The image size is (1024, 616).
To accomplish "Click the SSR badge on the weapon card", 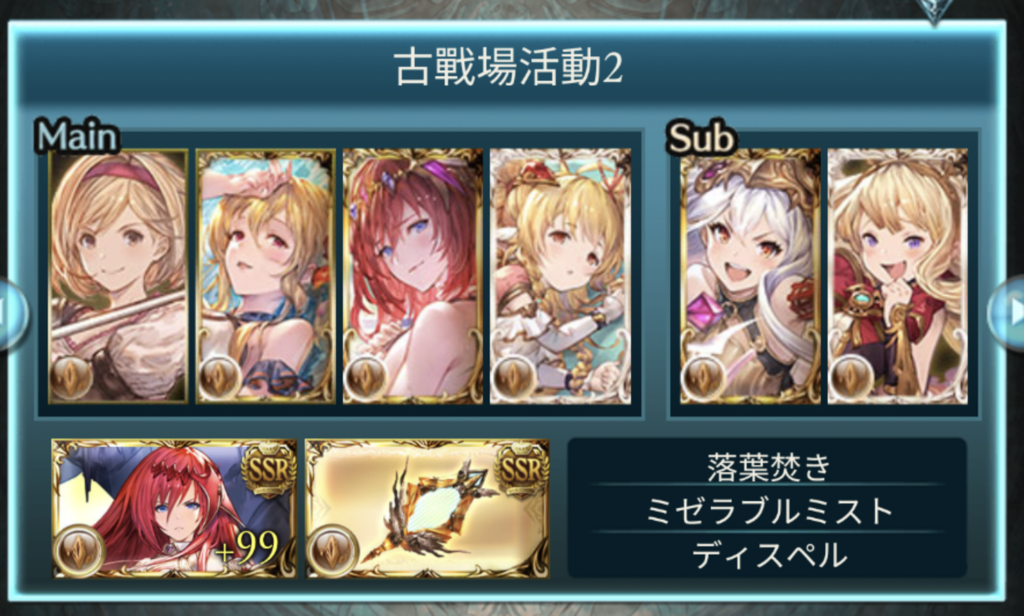I will 520,470.
